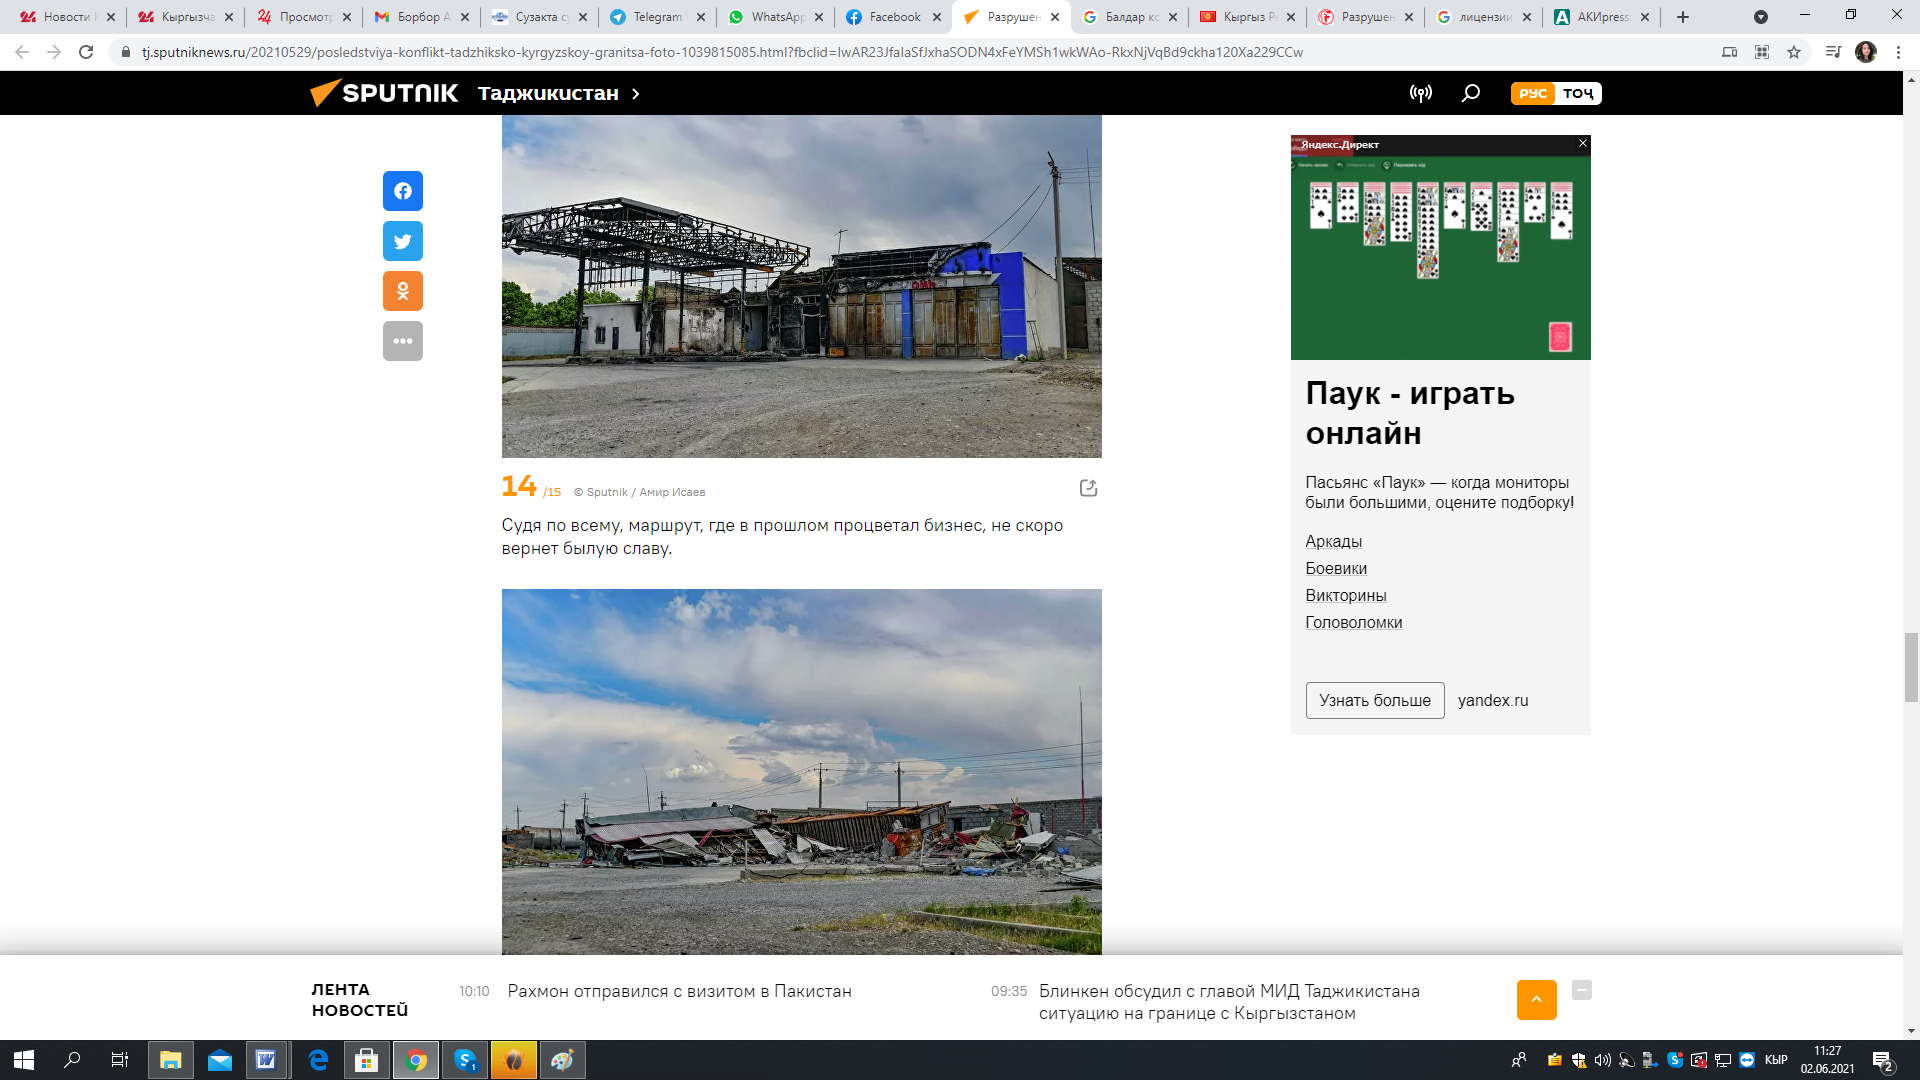Share article on Facebook
The width and height of the screenshot is (1920, 1080).
click(402, 191)
